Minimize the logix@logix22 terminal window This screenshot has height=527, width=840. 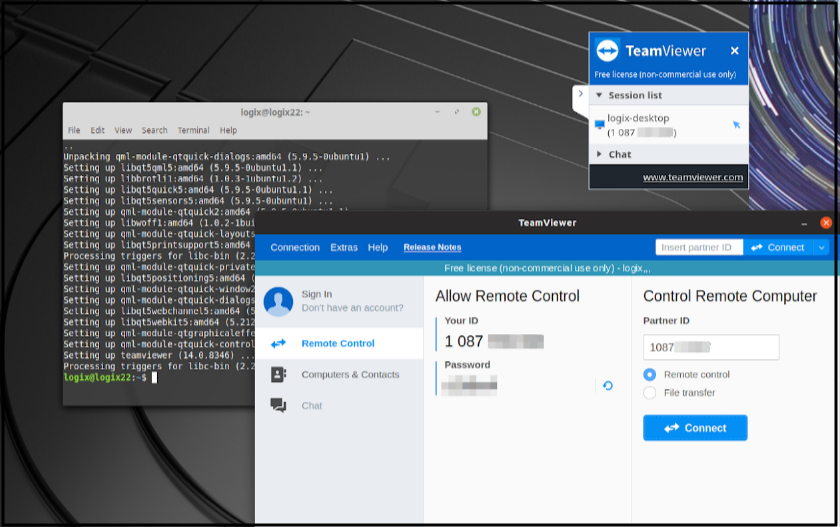437,112
